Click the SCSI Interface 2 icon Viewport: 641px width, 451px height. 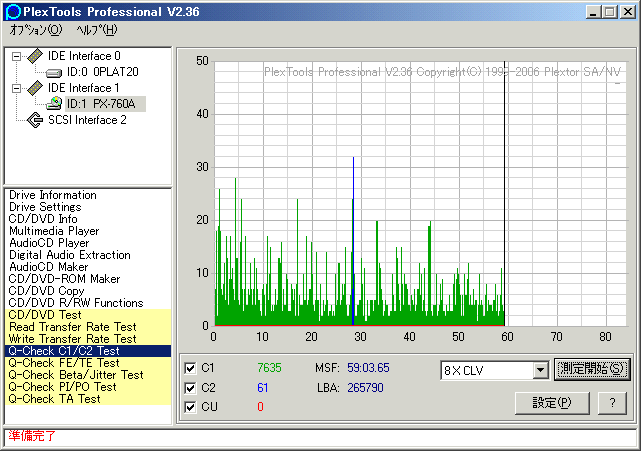pyautogui.click(x=34, y=120)
